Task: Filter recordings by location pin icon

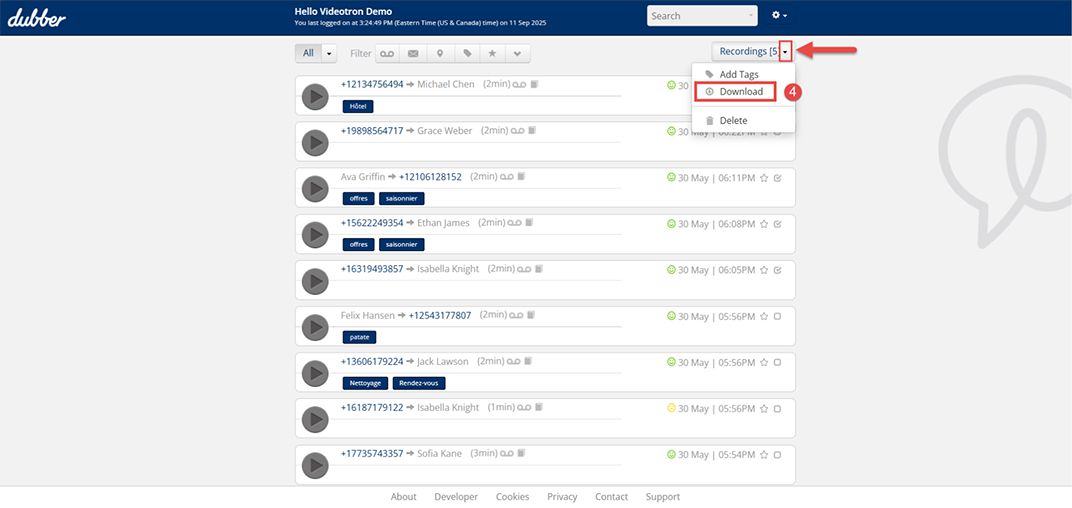Action: [439, 53]
